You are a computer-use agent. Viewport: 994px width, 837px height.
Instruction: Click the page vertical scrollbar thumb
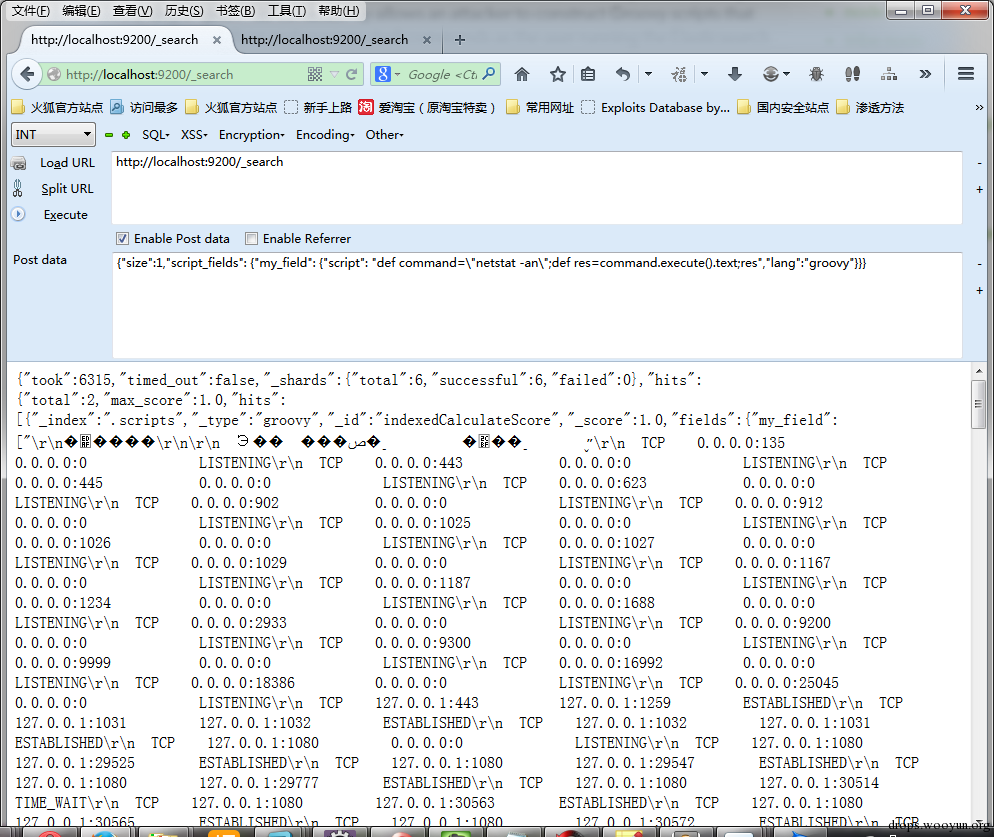pyautogui.click(x=978, y=404)
